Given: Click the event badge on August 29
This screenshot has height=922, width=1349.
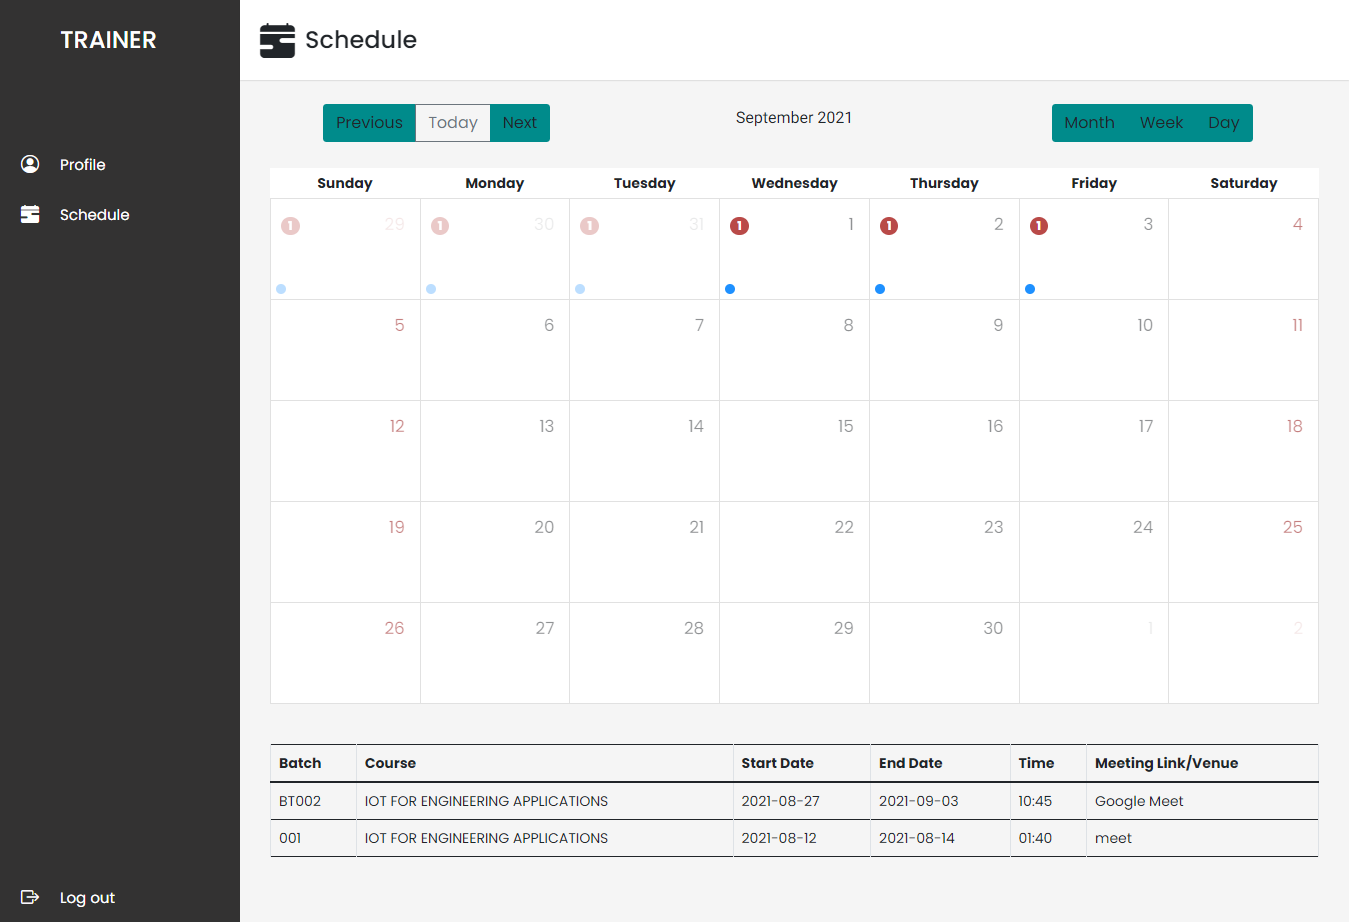Looking at the screenshot, I should 290,226.
